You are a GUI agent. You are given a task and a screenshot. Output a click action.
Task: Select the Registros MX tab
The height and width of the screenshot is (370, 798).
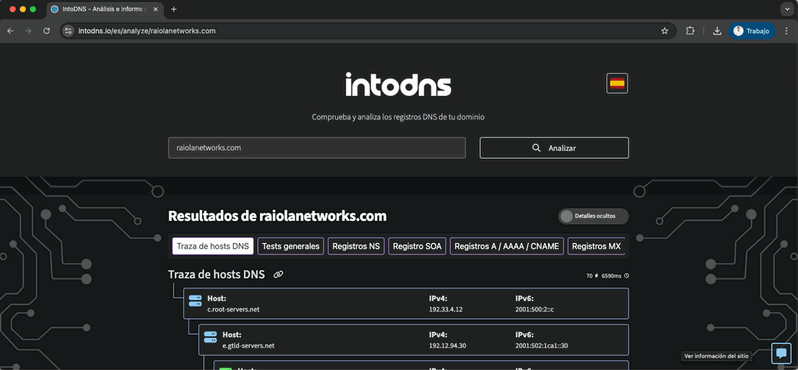point(596,246)
